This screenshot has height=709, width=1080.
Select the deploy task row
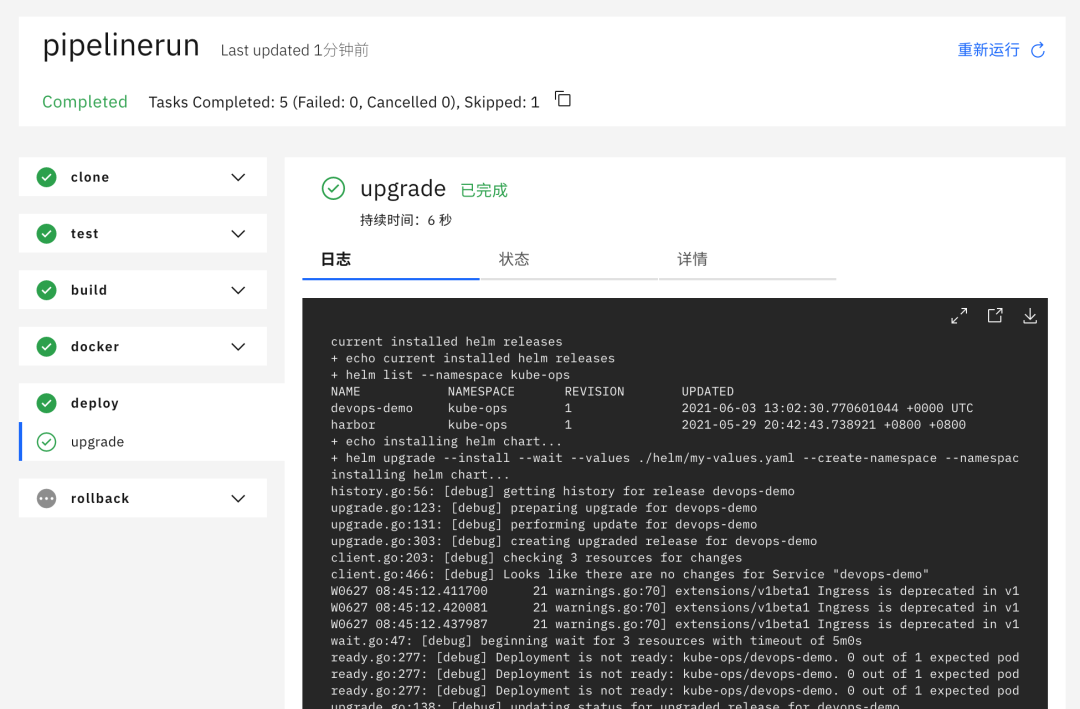pyautogui.click(x=152, y=403)
